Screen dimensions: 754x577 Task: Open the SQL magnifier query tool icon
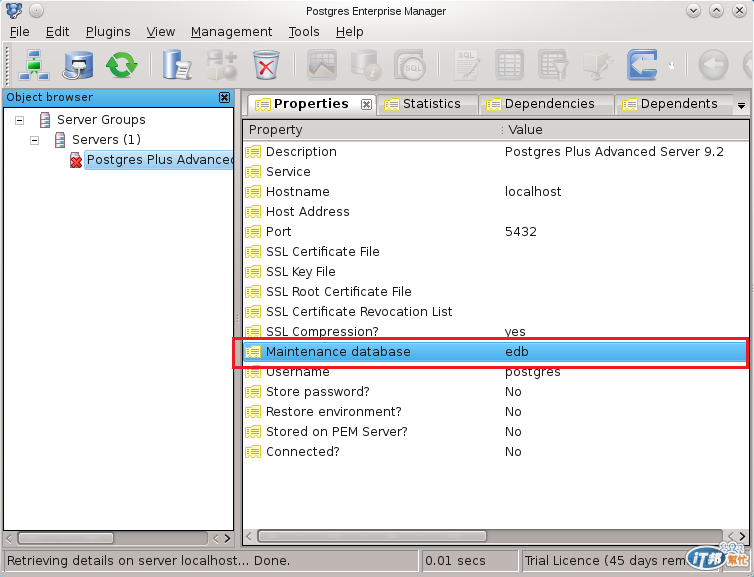click(x=410, y=65)
